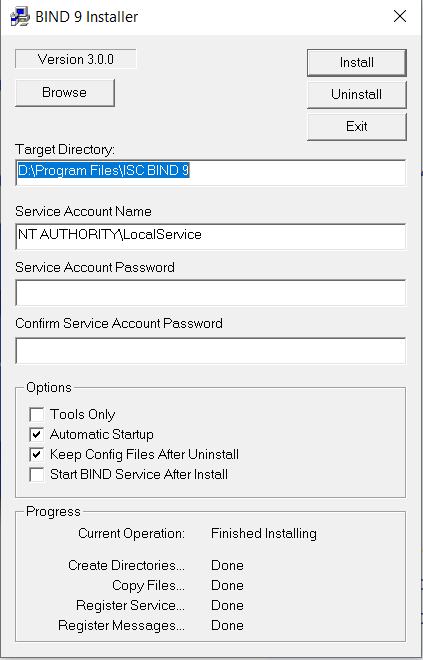Exit the installer with the Exit button
The image size is (423, 660).
pos(356,126)
